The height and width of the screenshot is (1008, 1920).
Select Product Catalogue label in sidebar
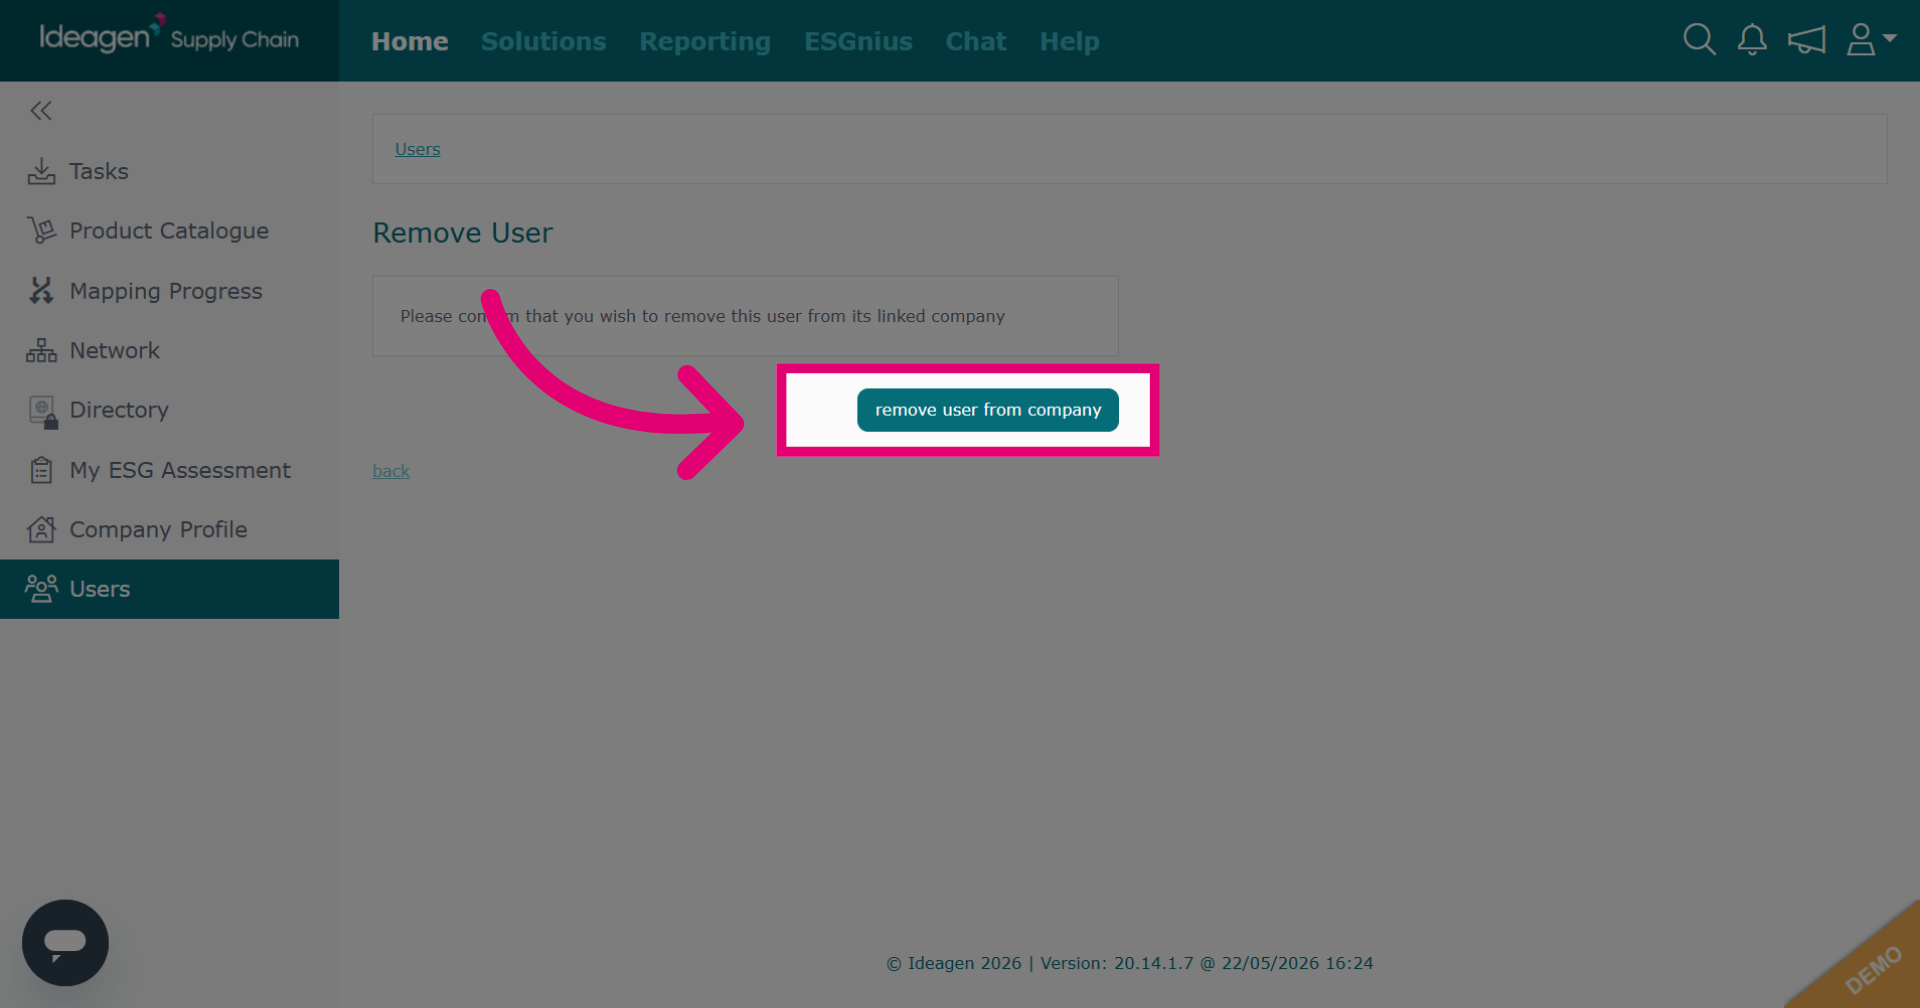pos(169,231)
